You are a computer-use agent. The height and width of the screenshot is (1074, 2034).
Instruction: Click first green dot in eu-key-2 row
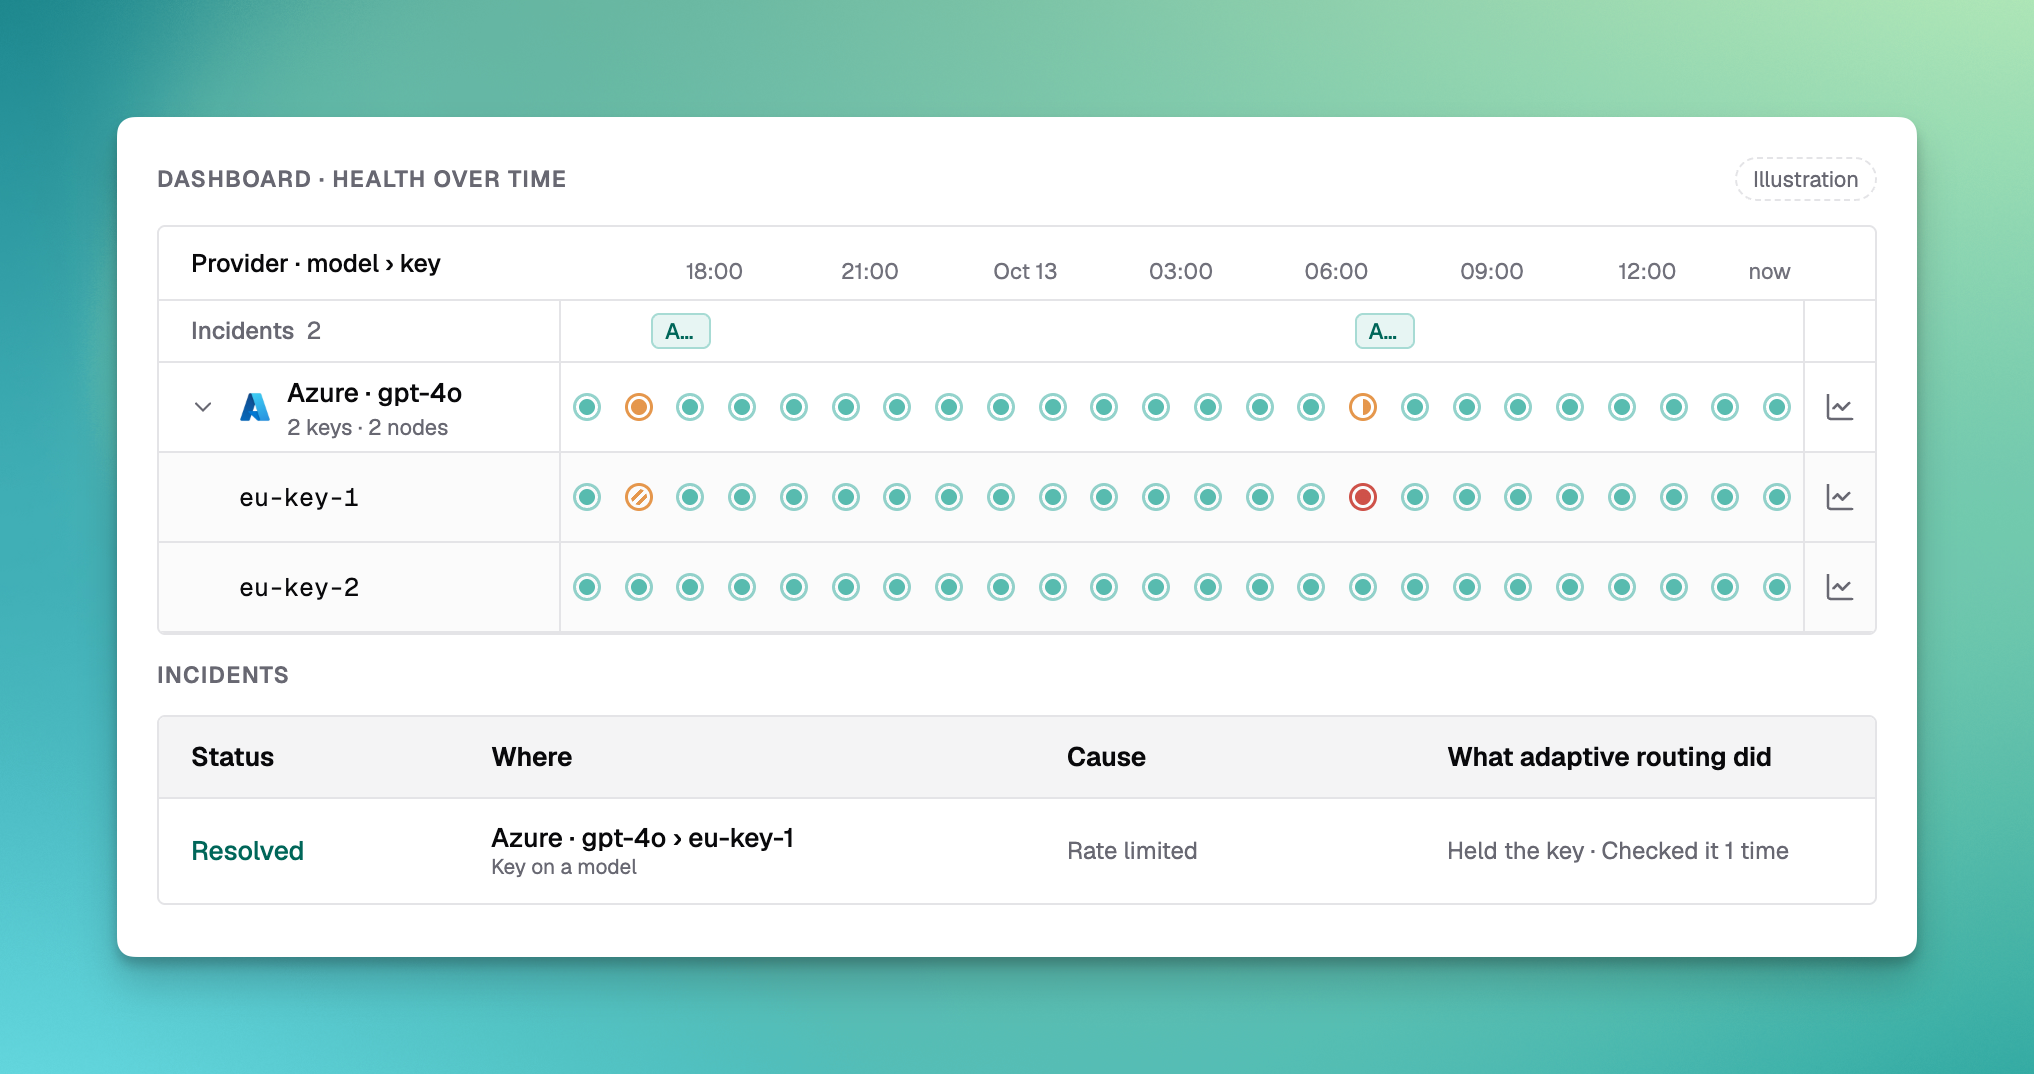point(587,587)
